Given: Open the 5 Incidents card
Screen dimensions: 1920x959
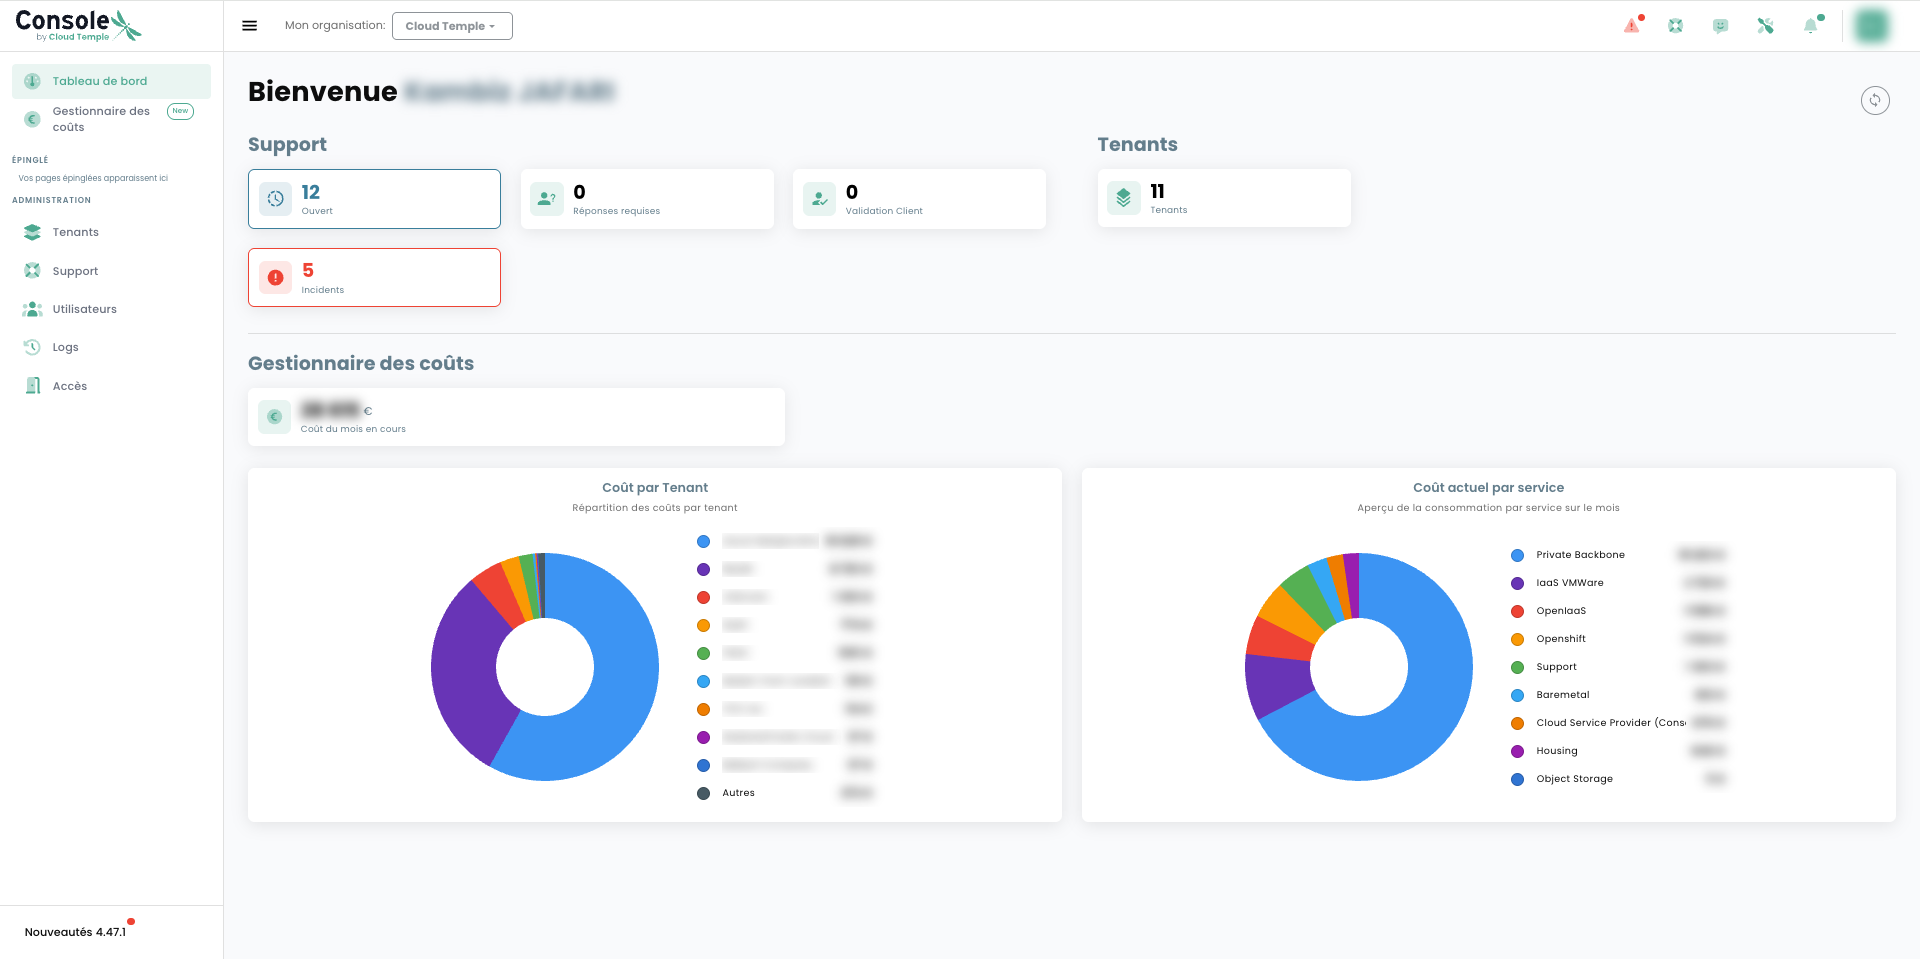Looking at the screenshot, I should click(x=374, y=277).
